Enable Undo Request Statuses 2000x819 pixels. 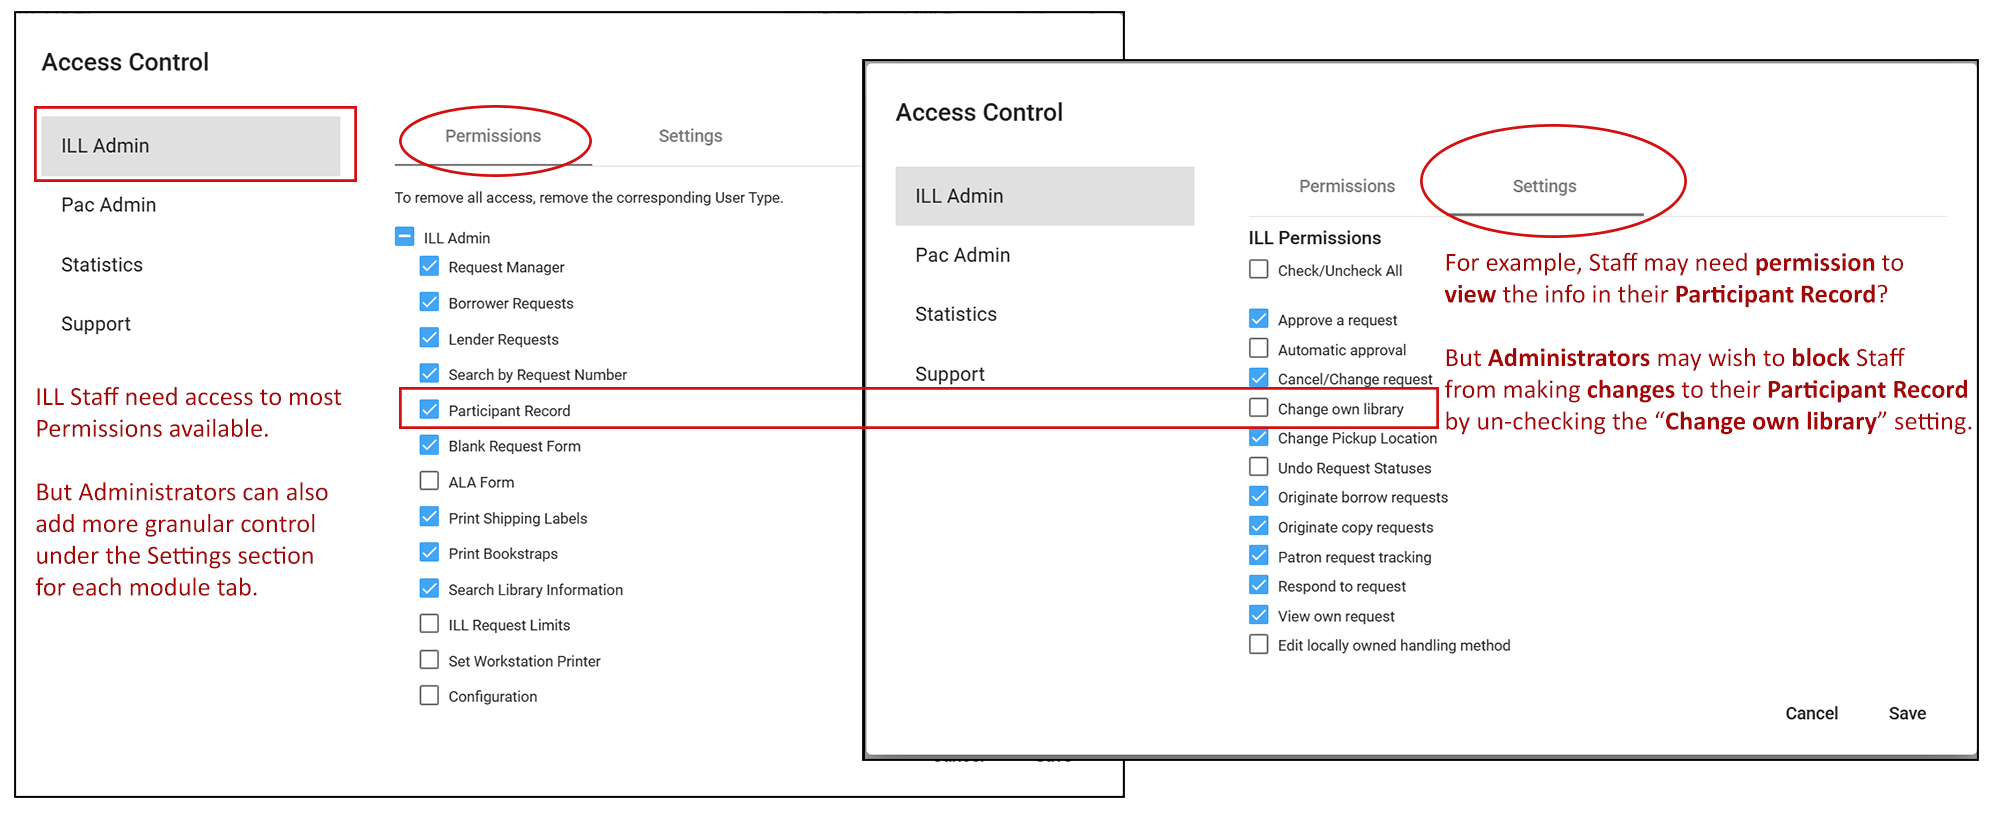pyautogui.click(x=1259, y=467)
